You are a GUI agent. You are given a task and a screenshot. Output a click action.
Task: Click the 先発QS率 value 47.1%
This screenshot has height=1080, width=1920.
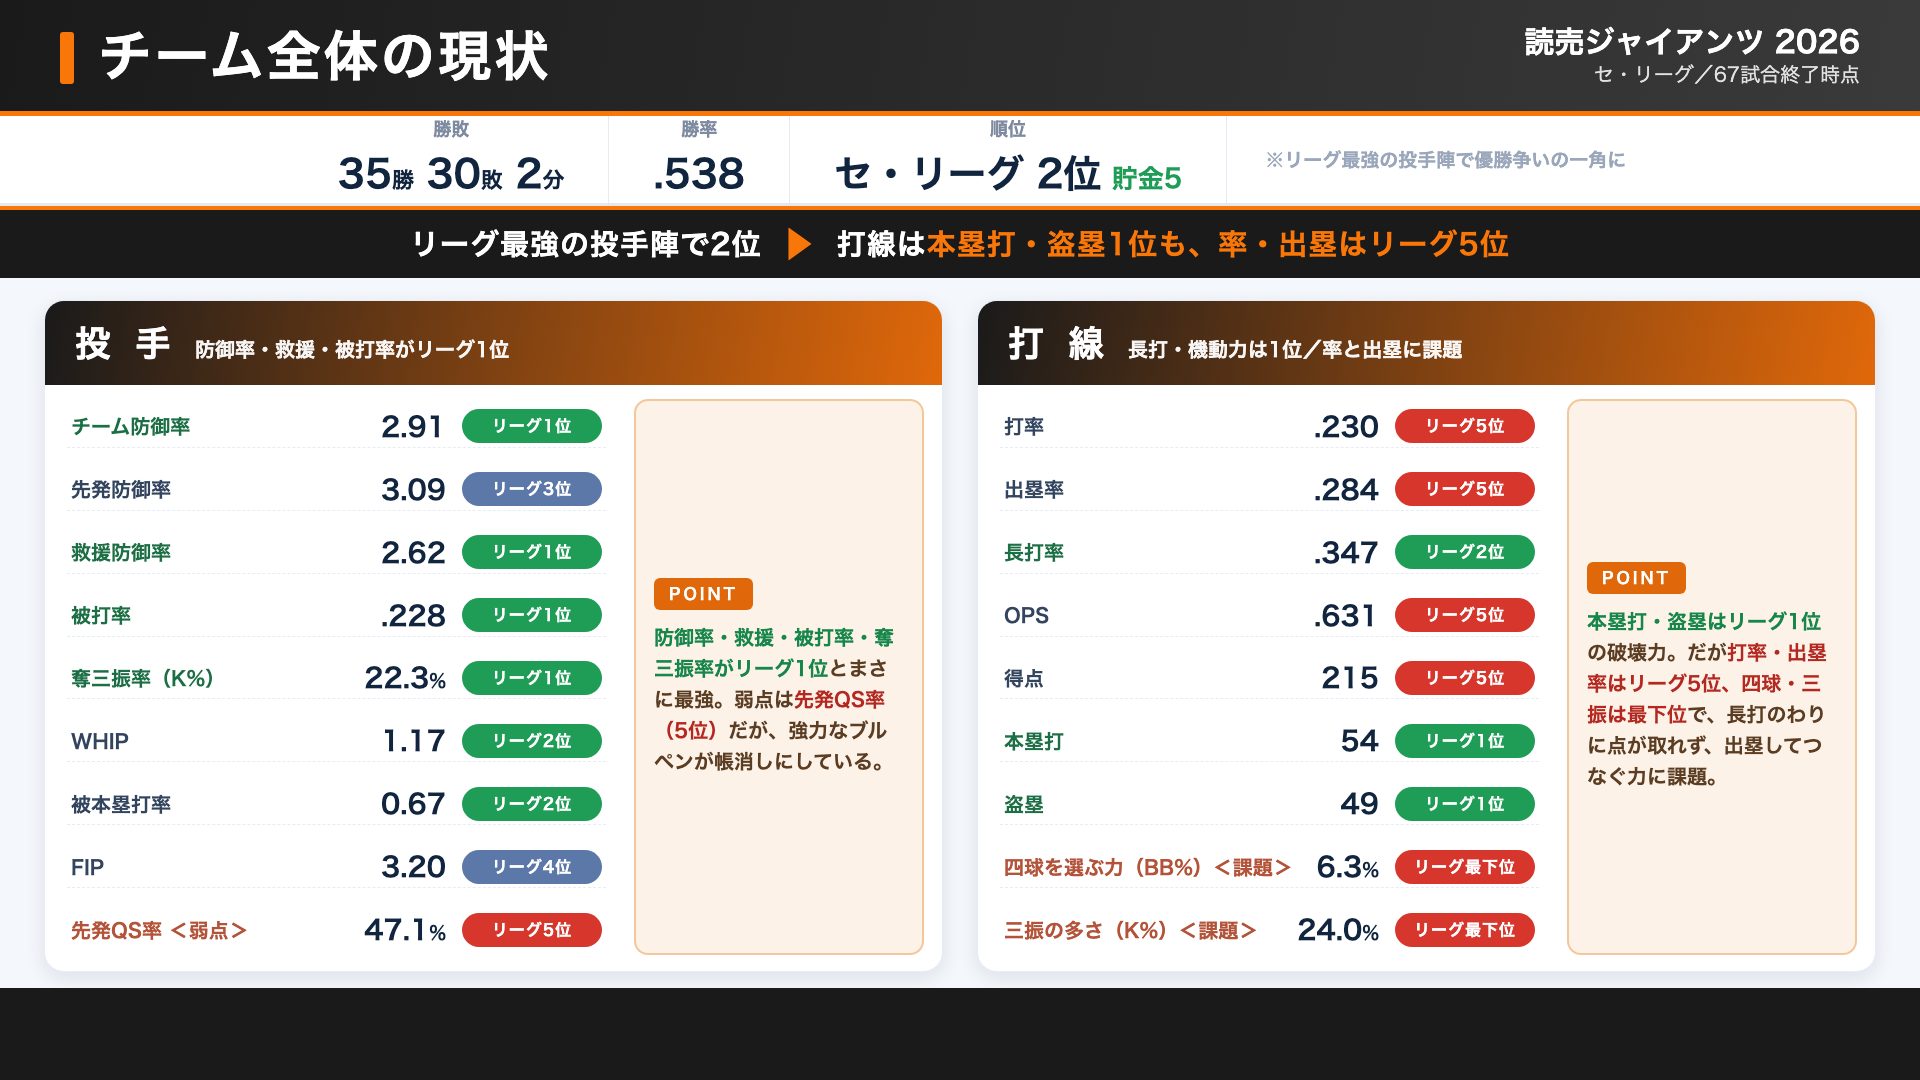click(405, 931)
